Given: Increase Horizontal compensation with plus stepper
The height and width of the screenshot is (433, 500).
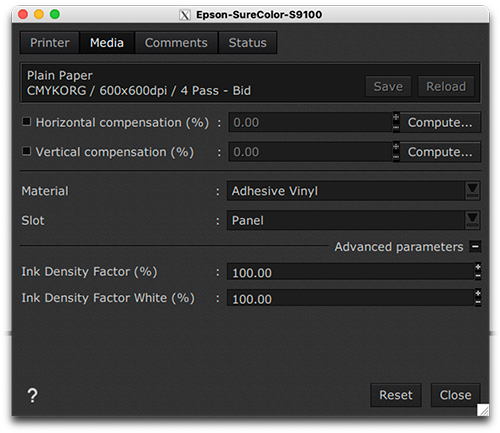Looking at the screenshot, I should coord(396,117).
